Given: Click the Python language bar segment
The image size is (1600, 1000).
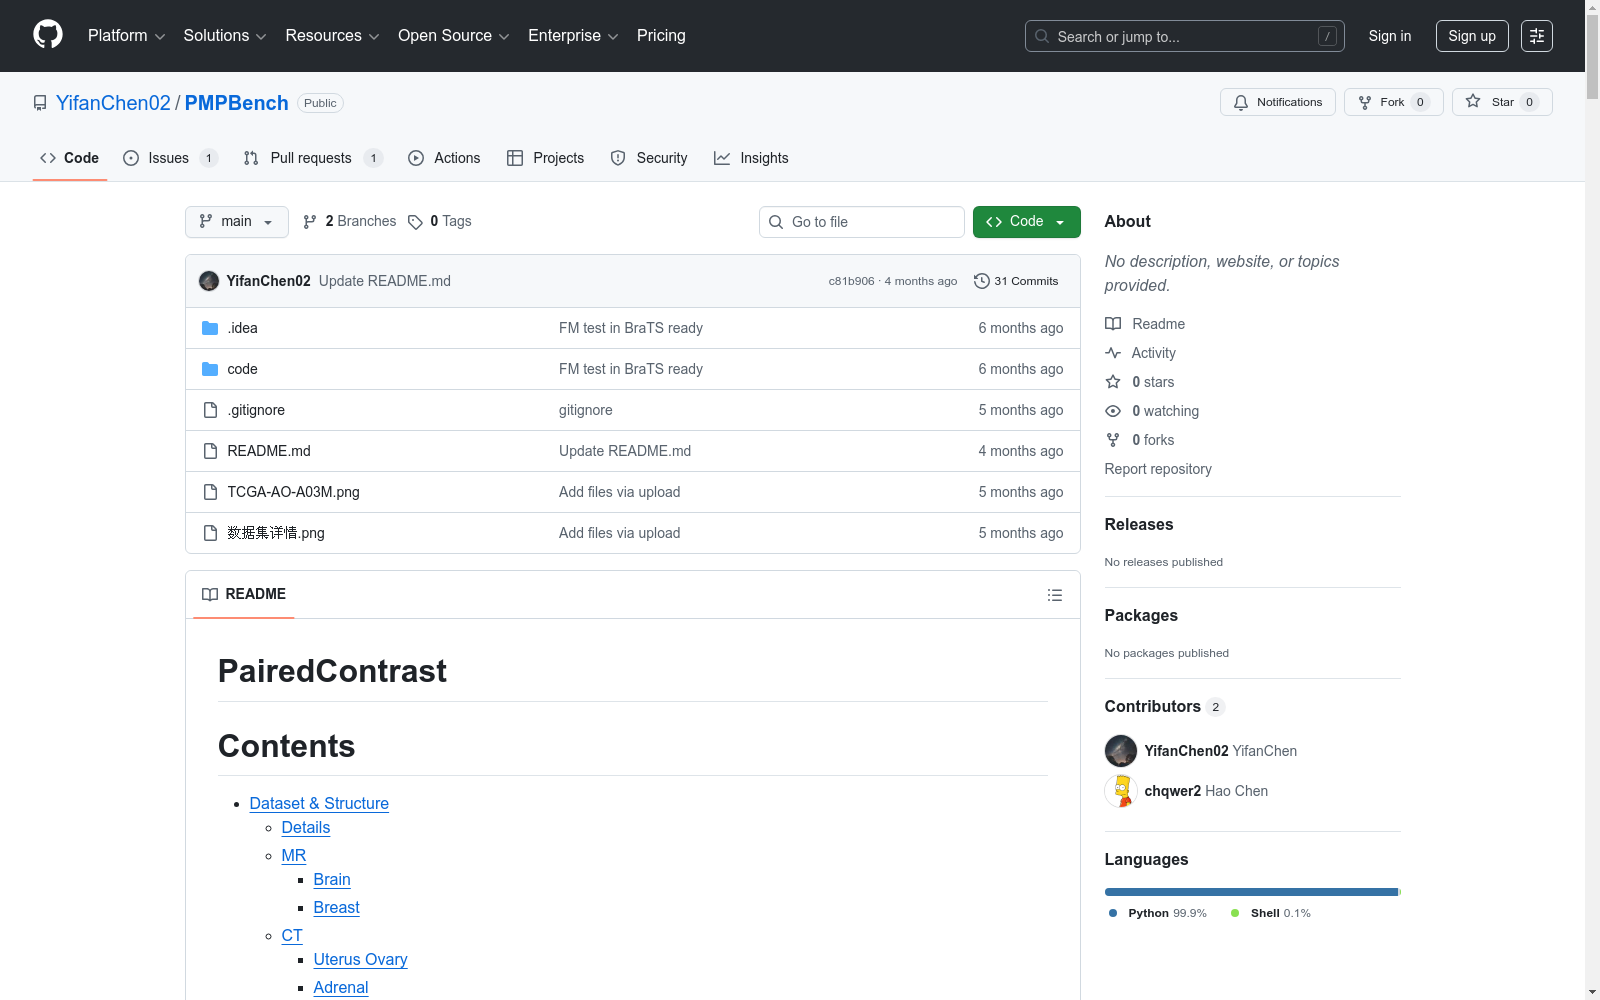Looking at the screenshot, I should 1251,892.
